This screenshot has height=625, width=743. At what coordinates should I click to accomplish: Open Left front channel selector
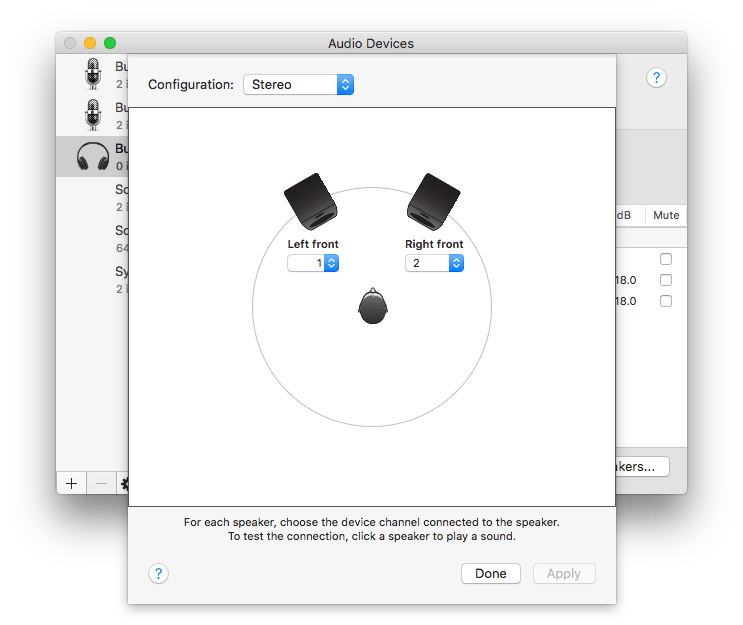tap(313, 263)
